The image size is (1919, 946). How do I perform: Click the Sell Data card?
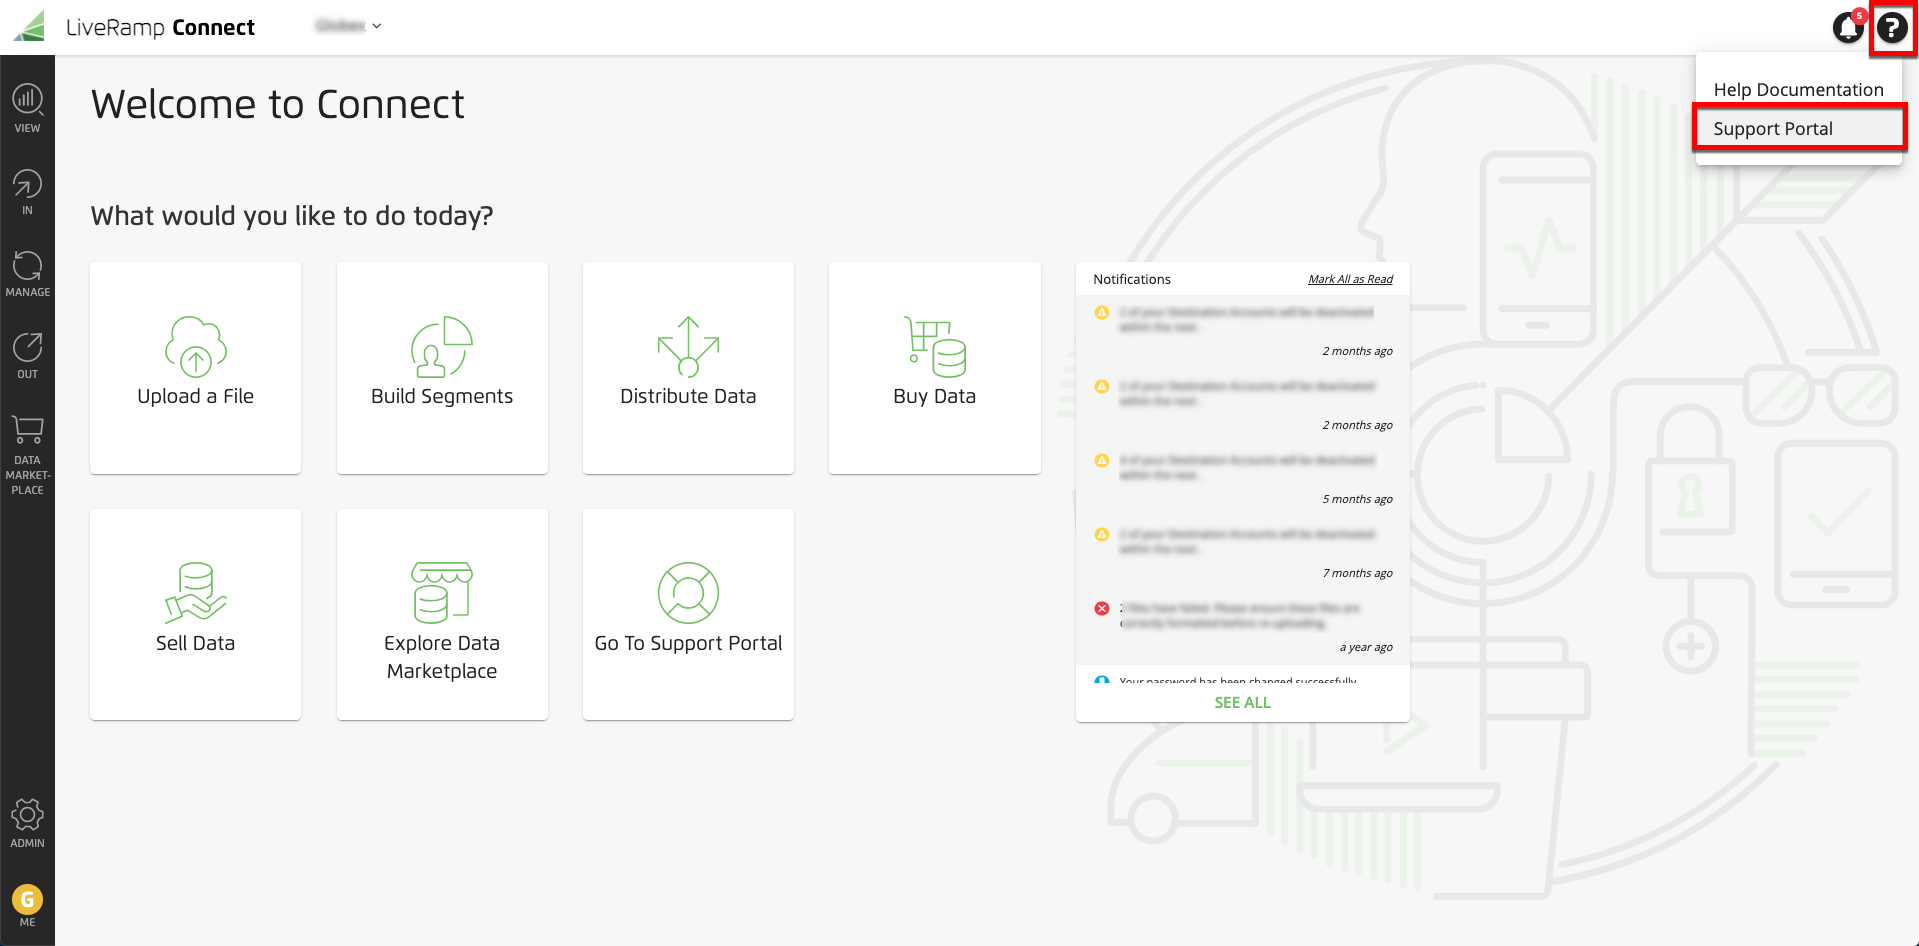tap(195, 615)
